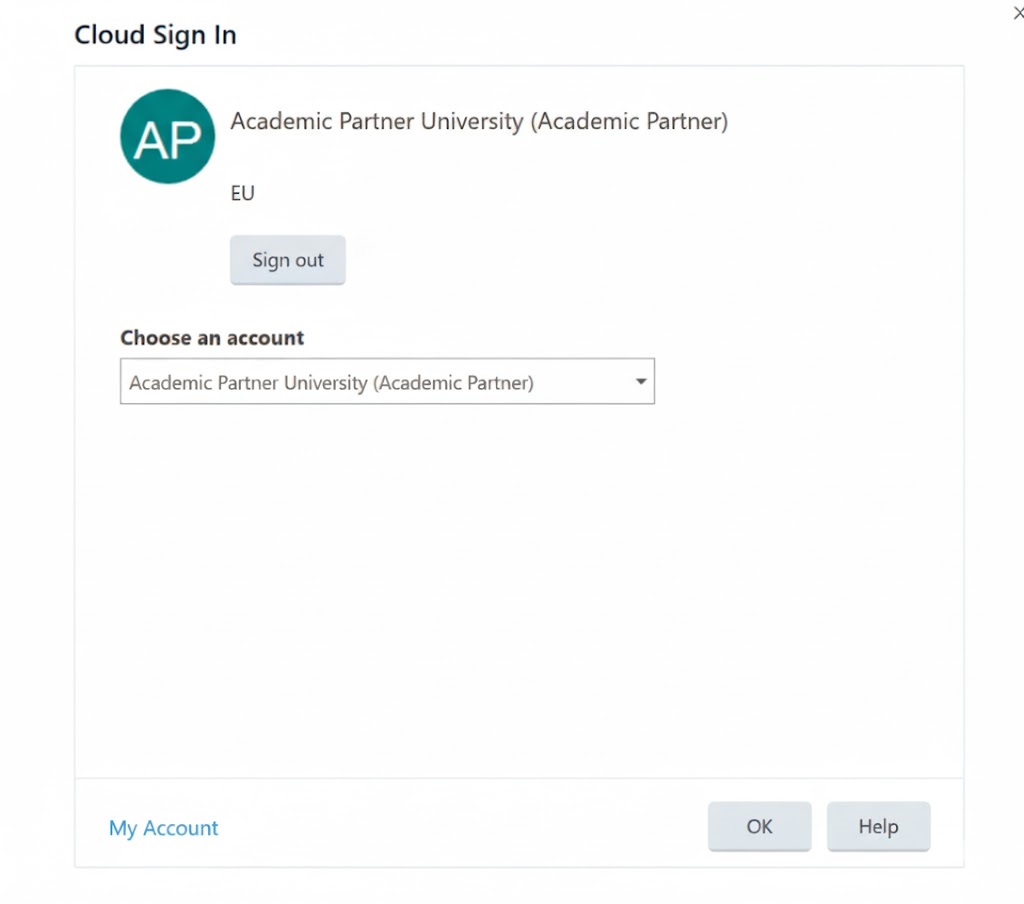This screenshot has width=1024, height=904.
Task: Click the Choose an account label
Action: 212,338
